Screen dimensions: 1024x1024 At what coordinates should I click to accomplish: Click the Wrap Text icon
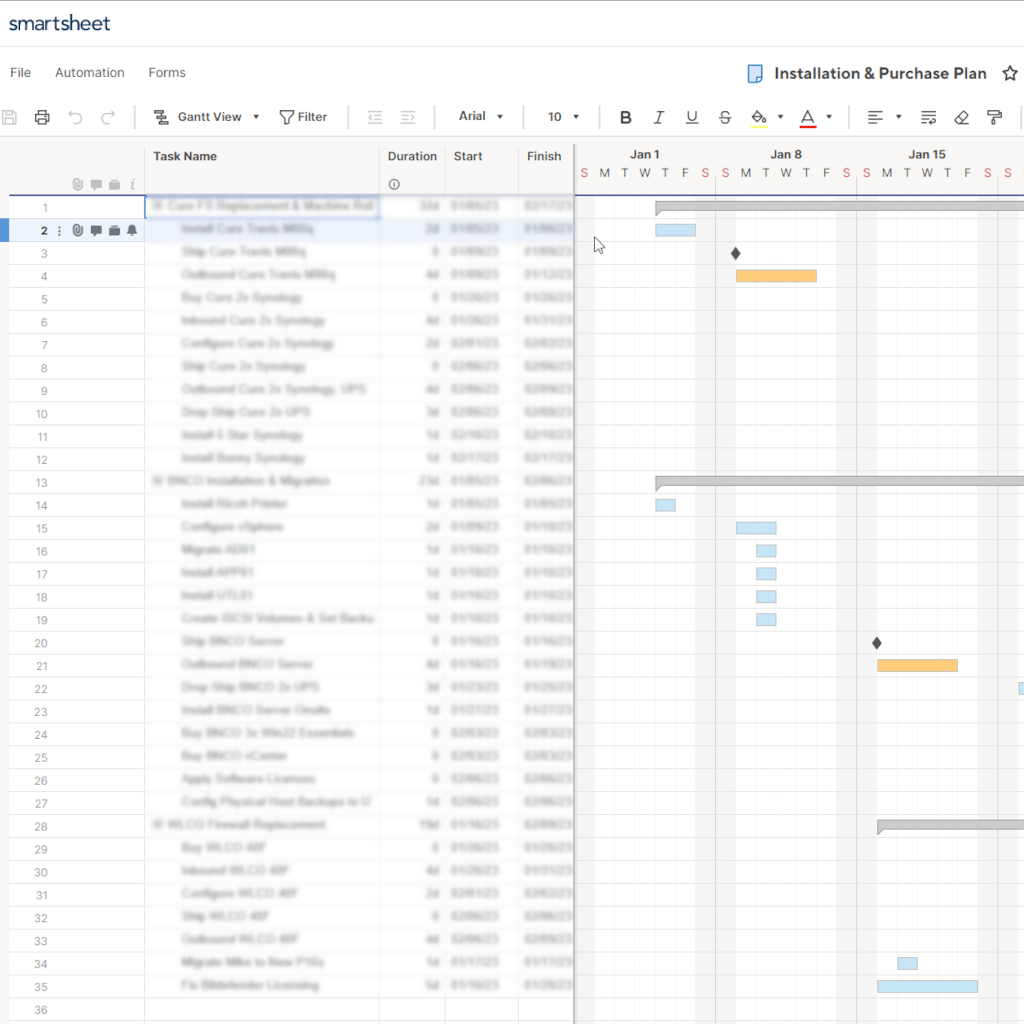pos(928,117)
